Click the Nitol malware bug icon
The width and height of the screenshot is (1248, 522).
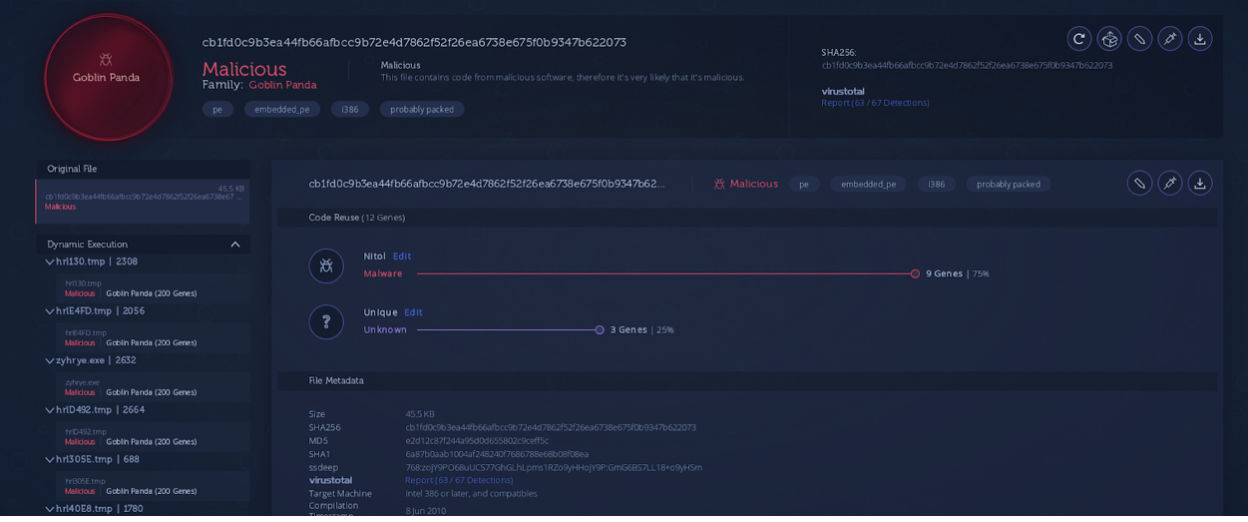click(x=326, y=266)
